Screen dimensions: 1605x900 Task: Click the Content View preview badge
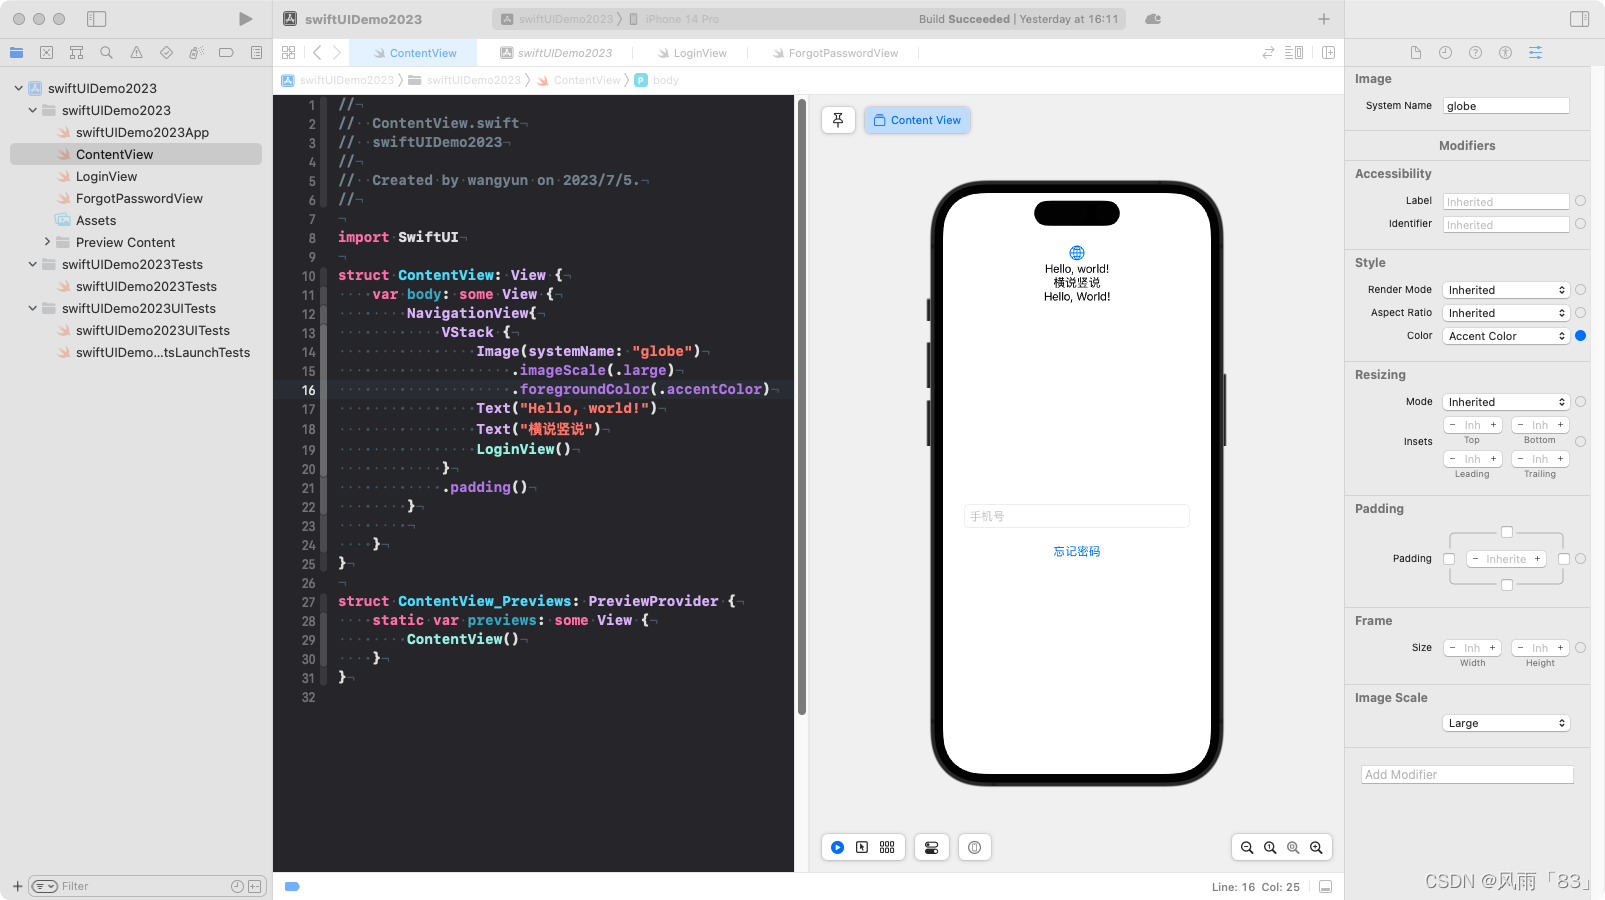916,120
